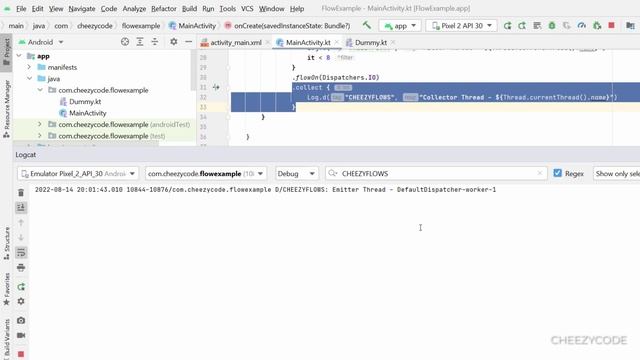
Task: Open the Android project view dropdown
Action: coord(40,42)
